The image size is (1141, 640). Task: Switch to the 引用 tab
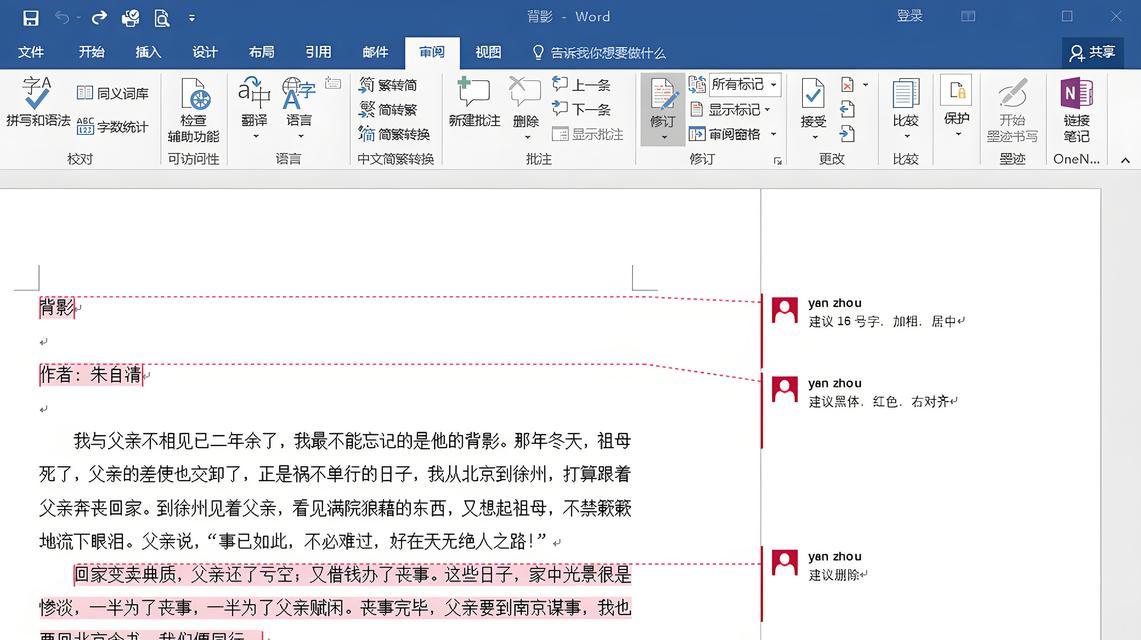click(x=318, y=52)
